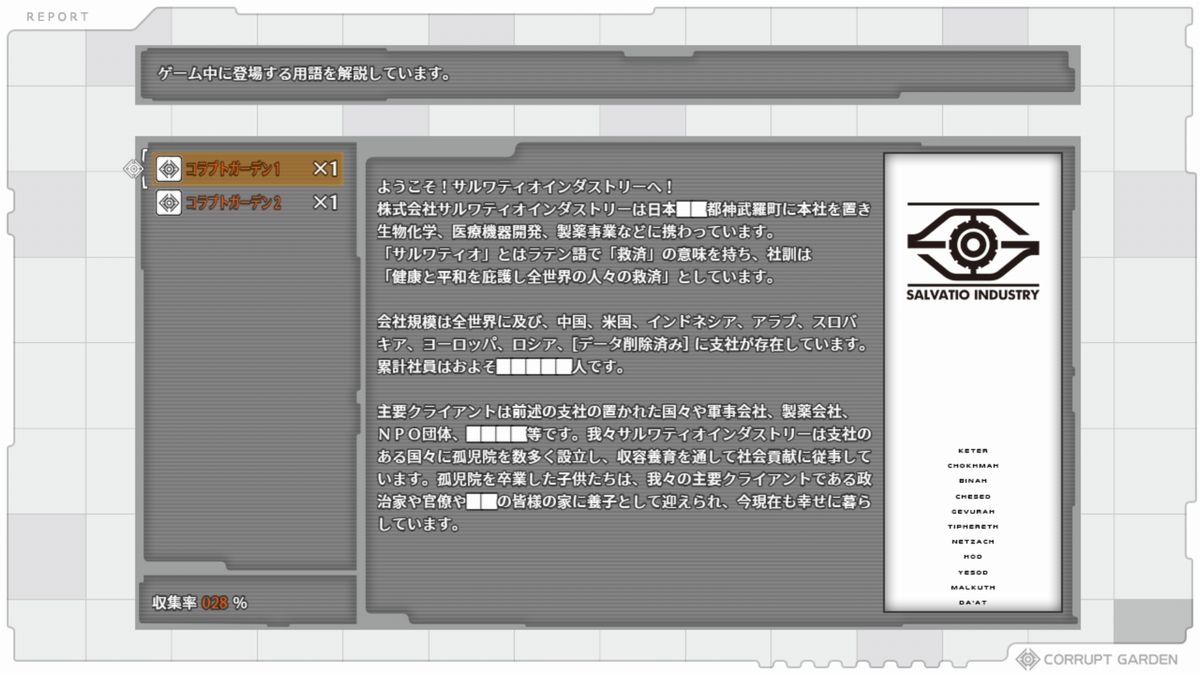This screenshot has width=1200, height=675.
Task: Click the gear icon beside コラプトガーデン1
Action: click(169, 169)
